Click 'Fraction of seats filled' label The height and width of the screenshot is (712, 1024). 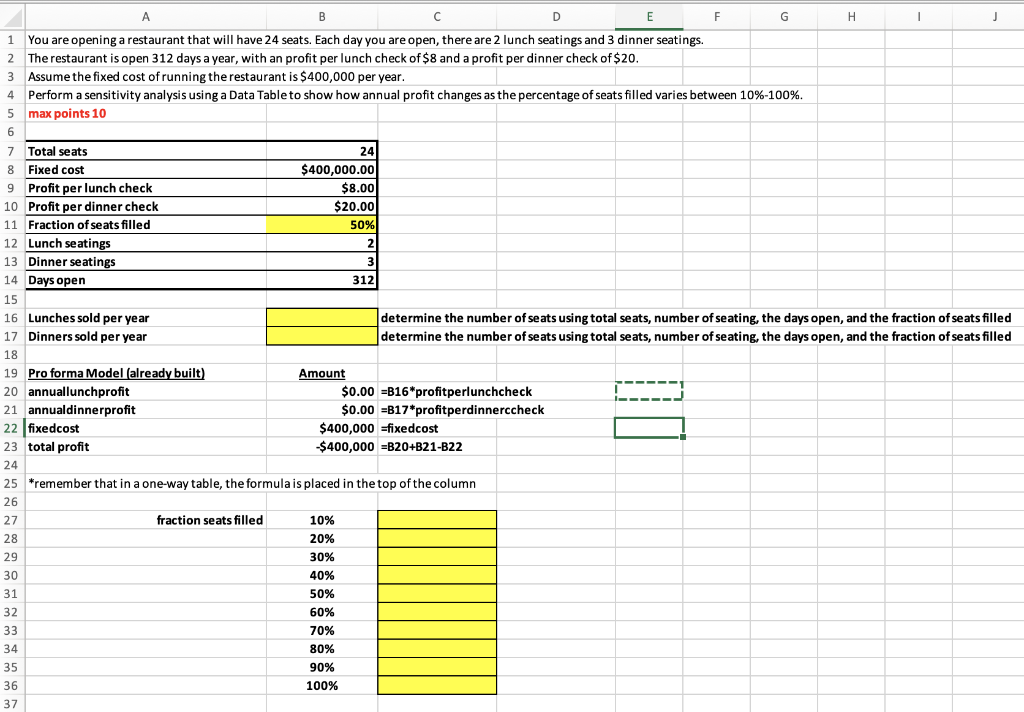point(89,225)
